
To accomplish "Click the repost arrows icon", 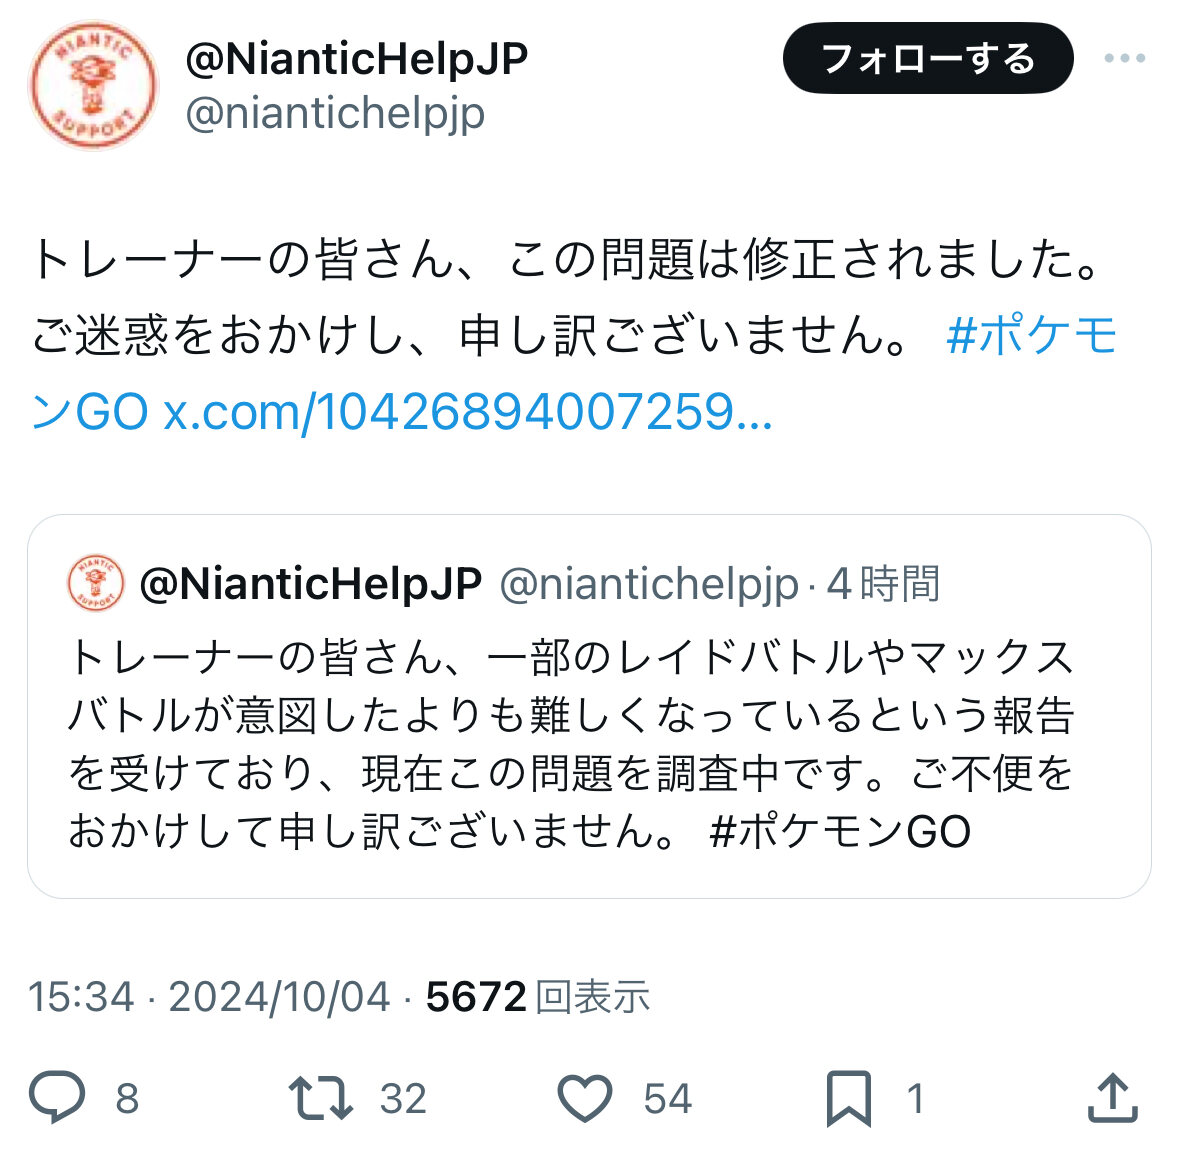I will click(320, 1098).
